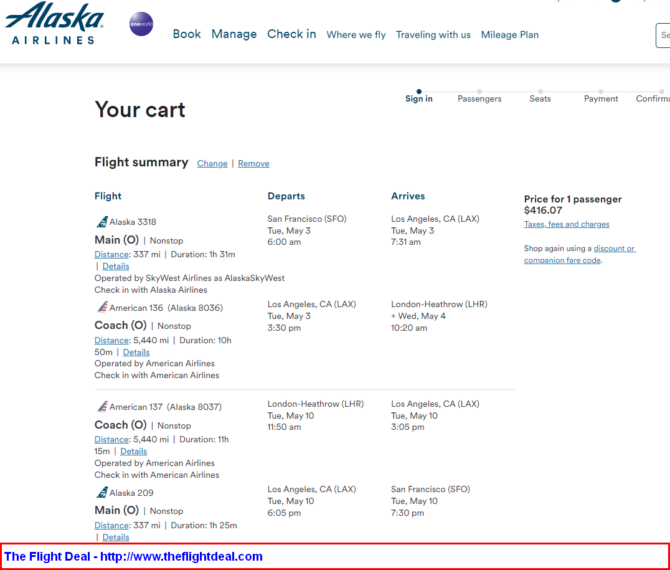Click the Change flight link
670x570 pixels.
click(212, 164)
